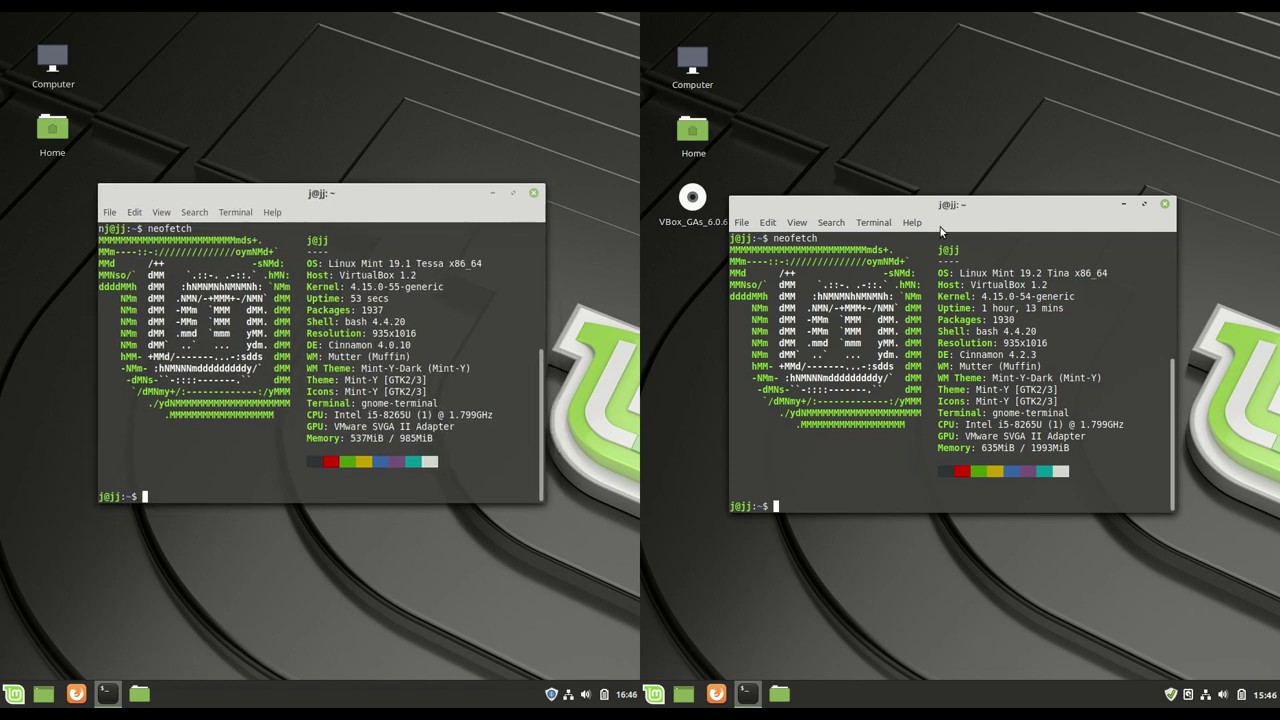
Task: Open the File menu in the Tessa terminal
Action: [x=110, y=212]
